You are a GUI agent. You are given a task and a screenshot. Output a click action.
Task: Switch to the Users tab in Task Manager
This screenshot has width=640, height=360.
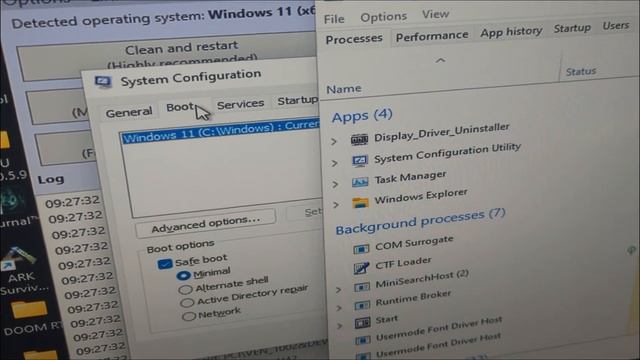click(x=616, y=26)
